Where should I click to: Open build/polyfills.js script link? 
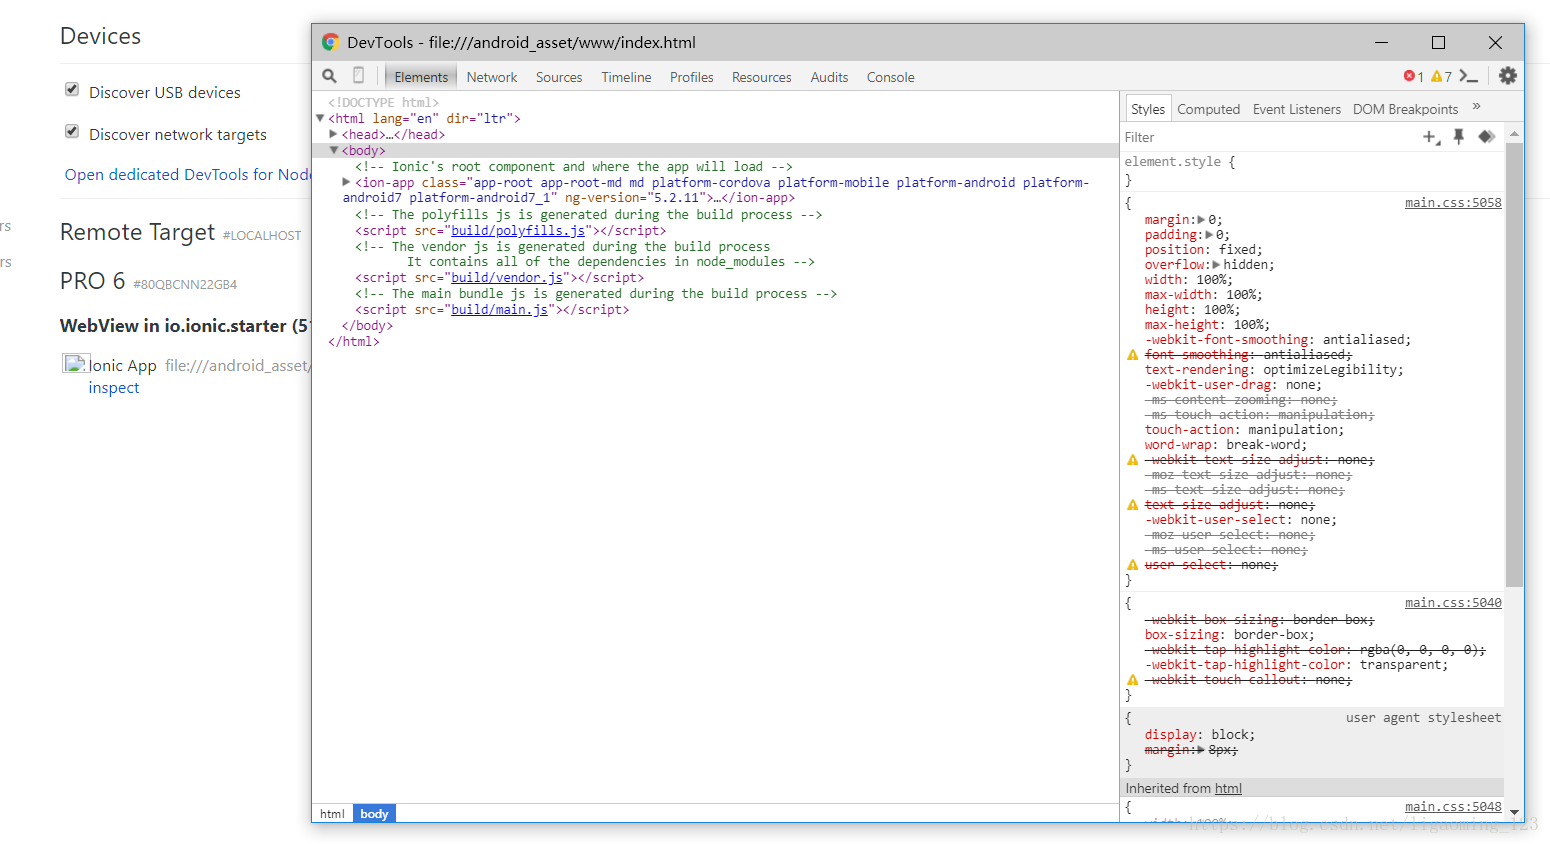518,230
